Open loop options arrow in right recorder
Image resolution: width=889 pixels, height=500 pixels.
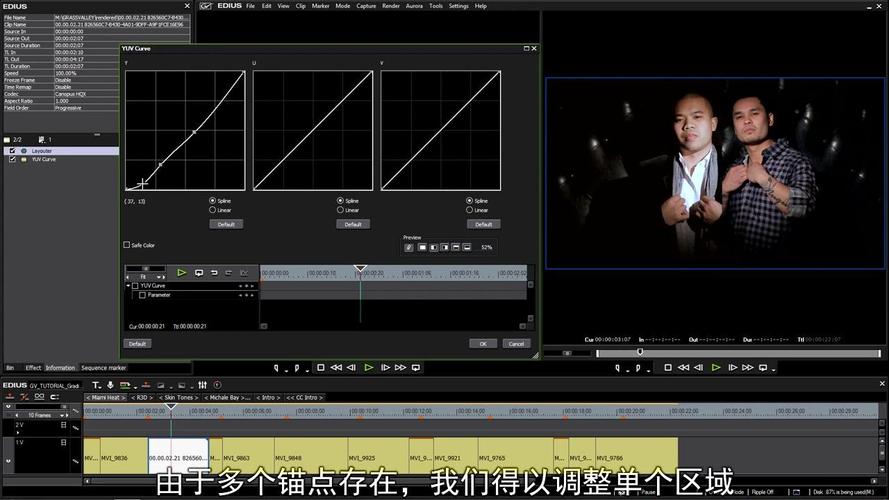click(773, 370)
